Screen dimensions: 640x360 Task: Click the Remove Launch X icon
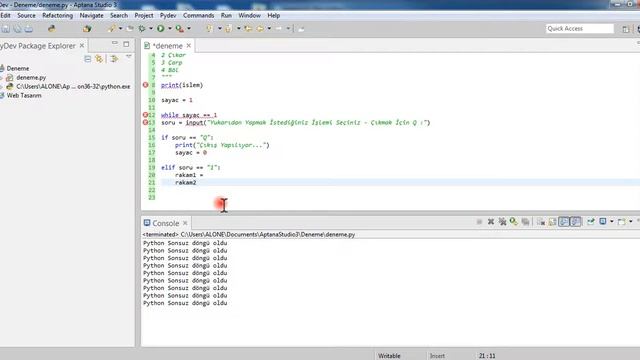[491, 222]
